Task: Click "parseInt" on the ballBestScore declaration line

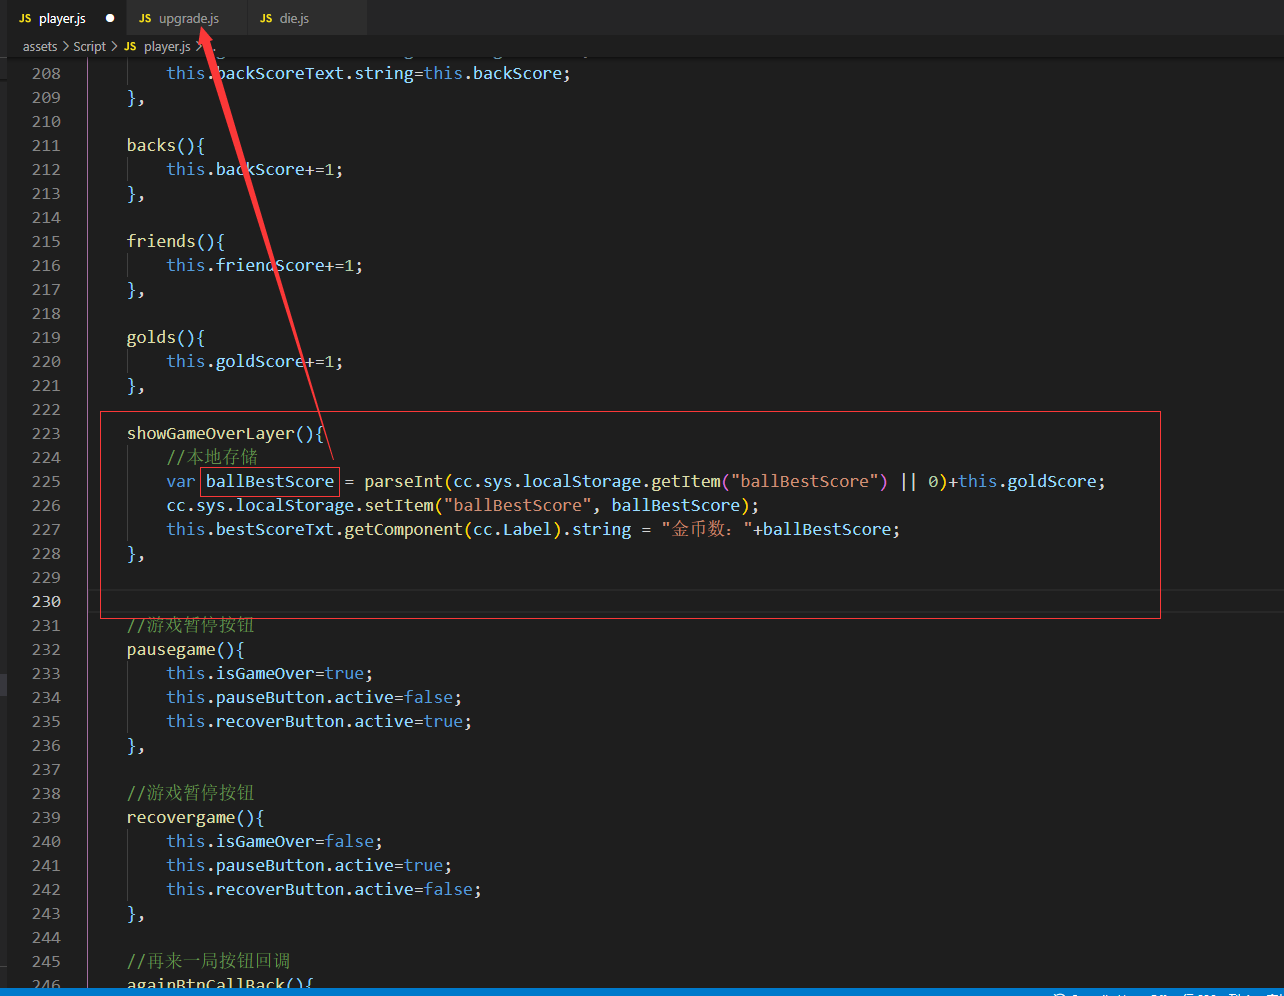Action: pyautogui.click(x=404, y=481)
